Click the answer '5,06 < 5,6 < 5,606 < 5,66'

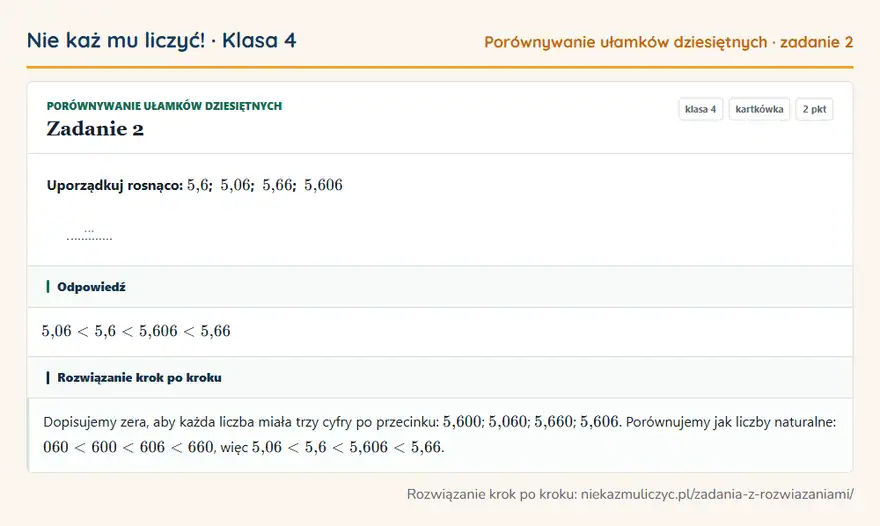coord(136,331)
